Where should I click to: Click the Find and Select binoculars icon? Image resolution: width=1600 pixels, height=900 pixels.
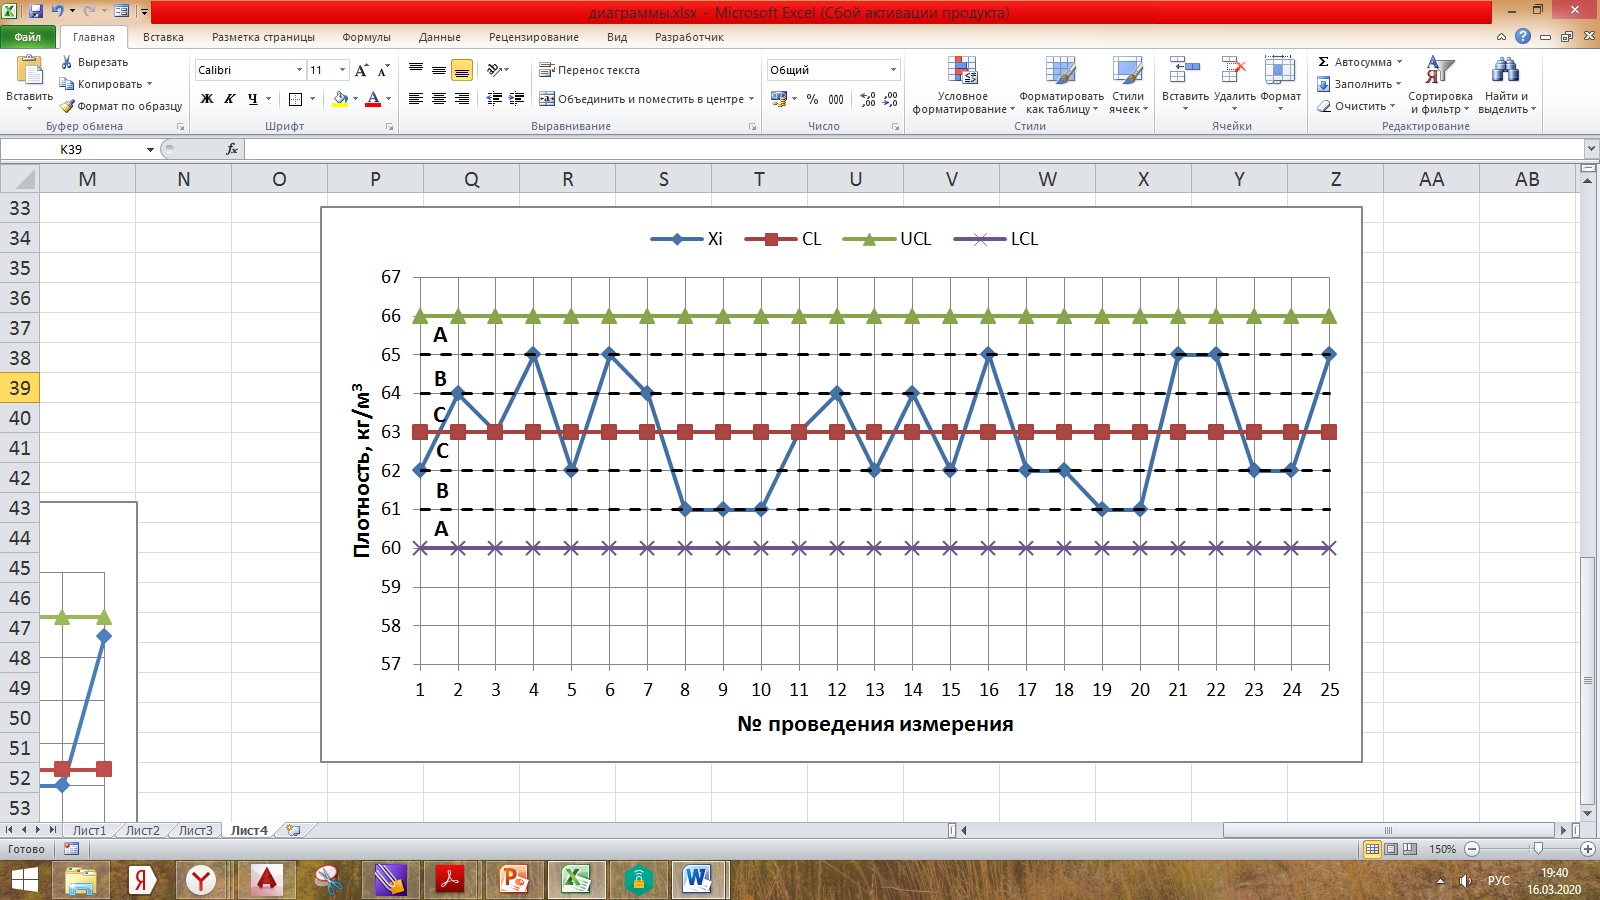tap(1504, 71)
